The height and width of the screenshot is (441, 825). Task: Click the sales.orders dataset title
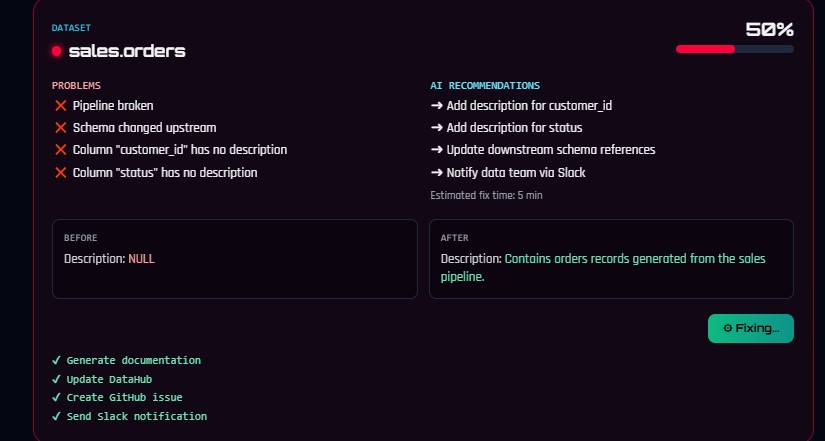[127, 51]
